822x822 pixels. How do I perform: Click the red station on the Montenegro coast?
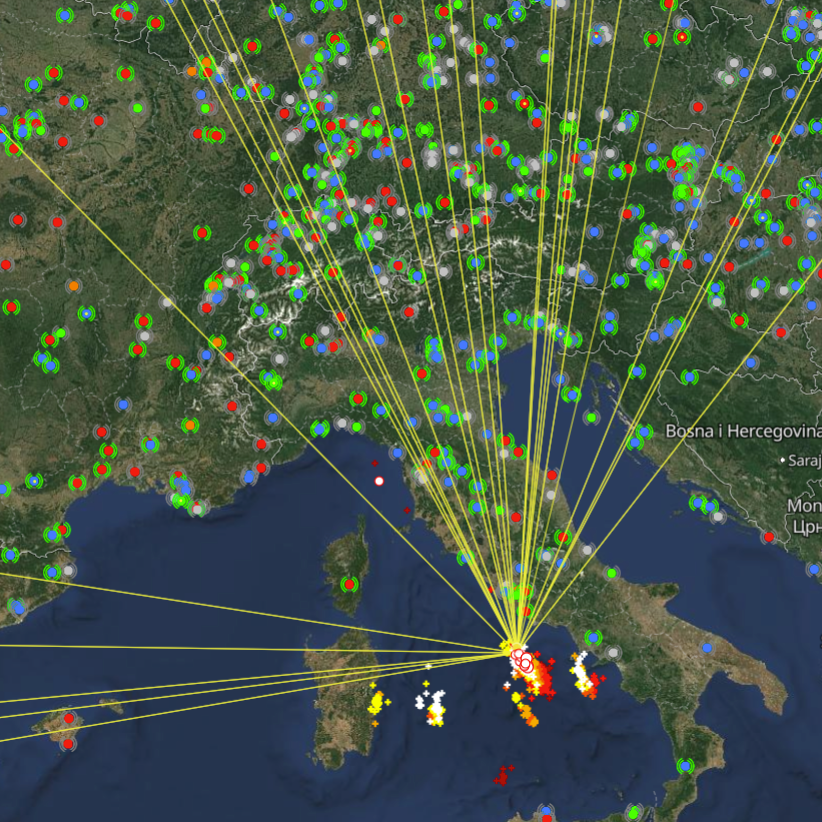[769, 537]
